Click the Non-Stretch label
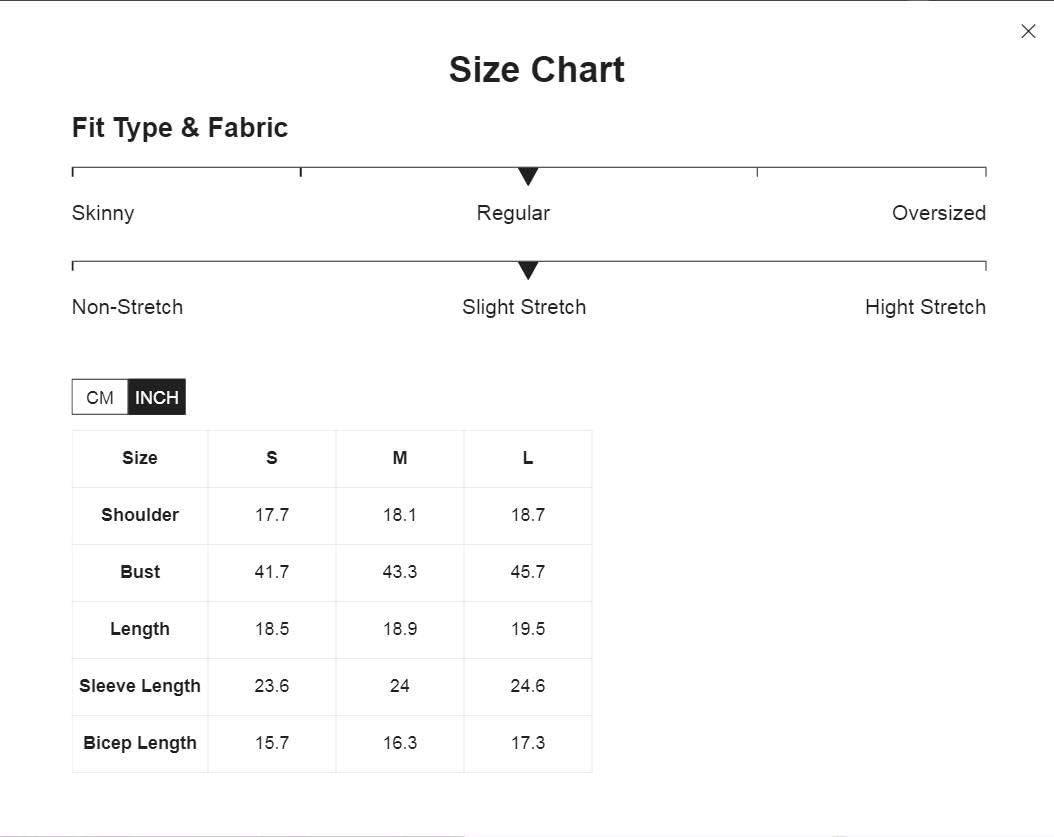 127,307
